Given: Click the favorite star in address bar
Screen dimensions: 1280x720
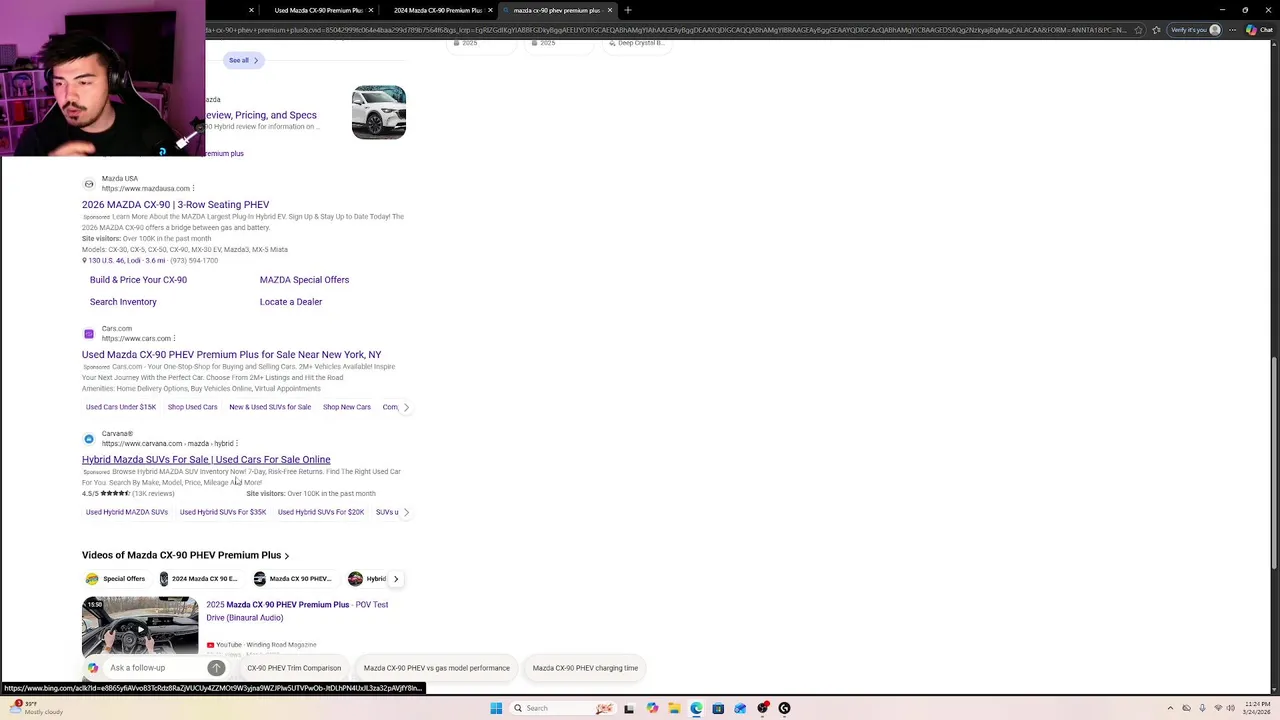Looking at the screenshot, I should coord(1138,30).
